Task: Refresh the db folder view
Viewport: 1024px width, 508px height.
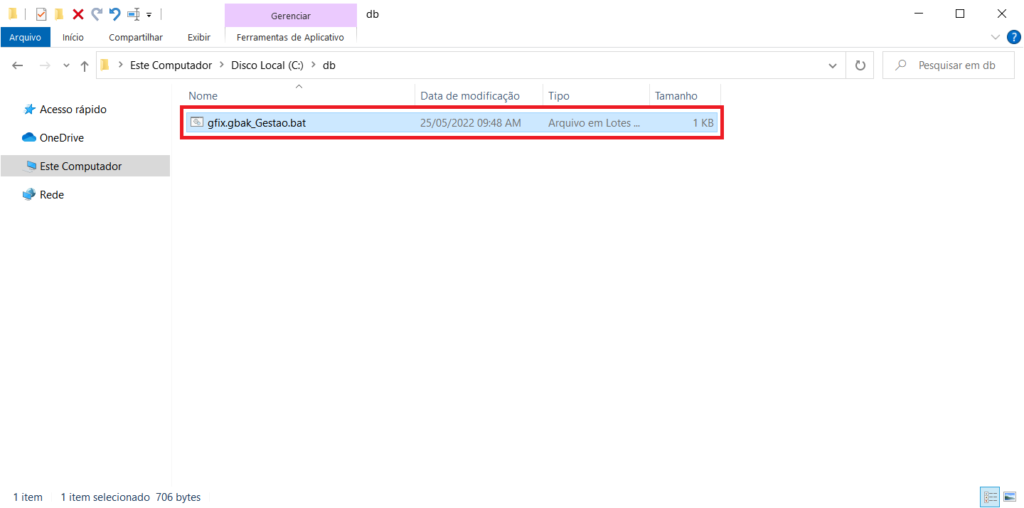Action: coord(860,65)
